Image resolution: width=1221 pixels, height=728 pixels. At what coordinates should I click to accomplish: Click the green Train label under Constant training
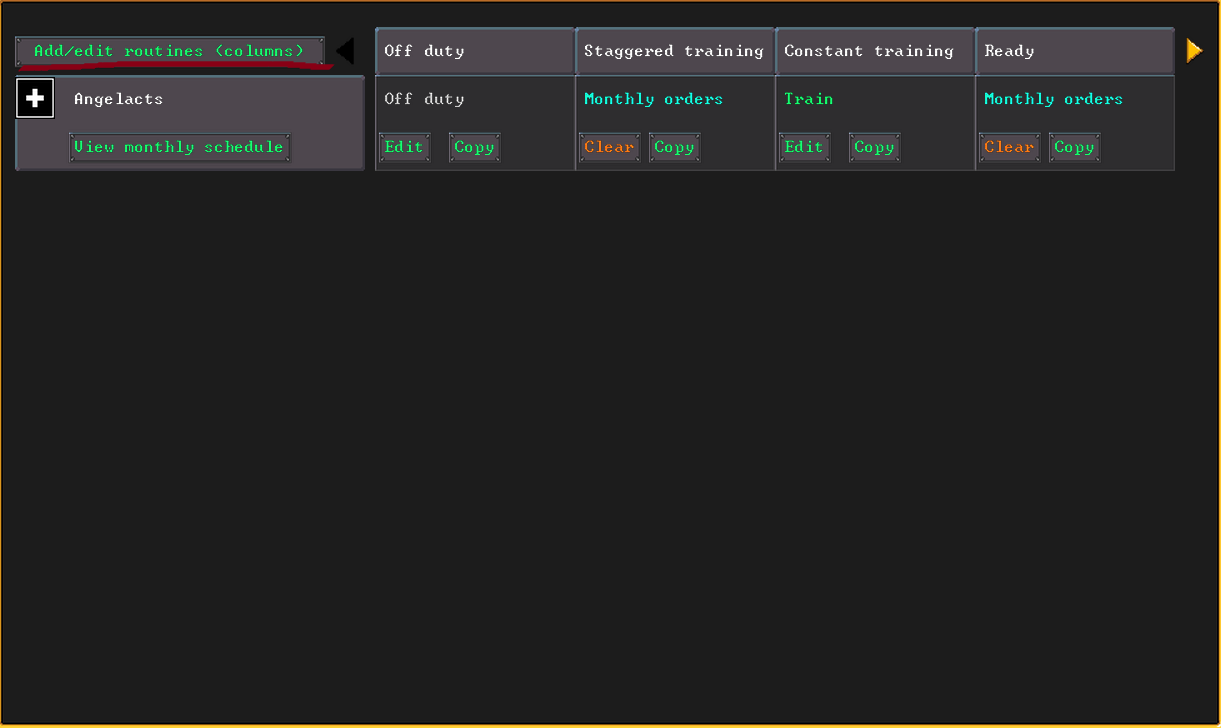click(809, 99)
